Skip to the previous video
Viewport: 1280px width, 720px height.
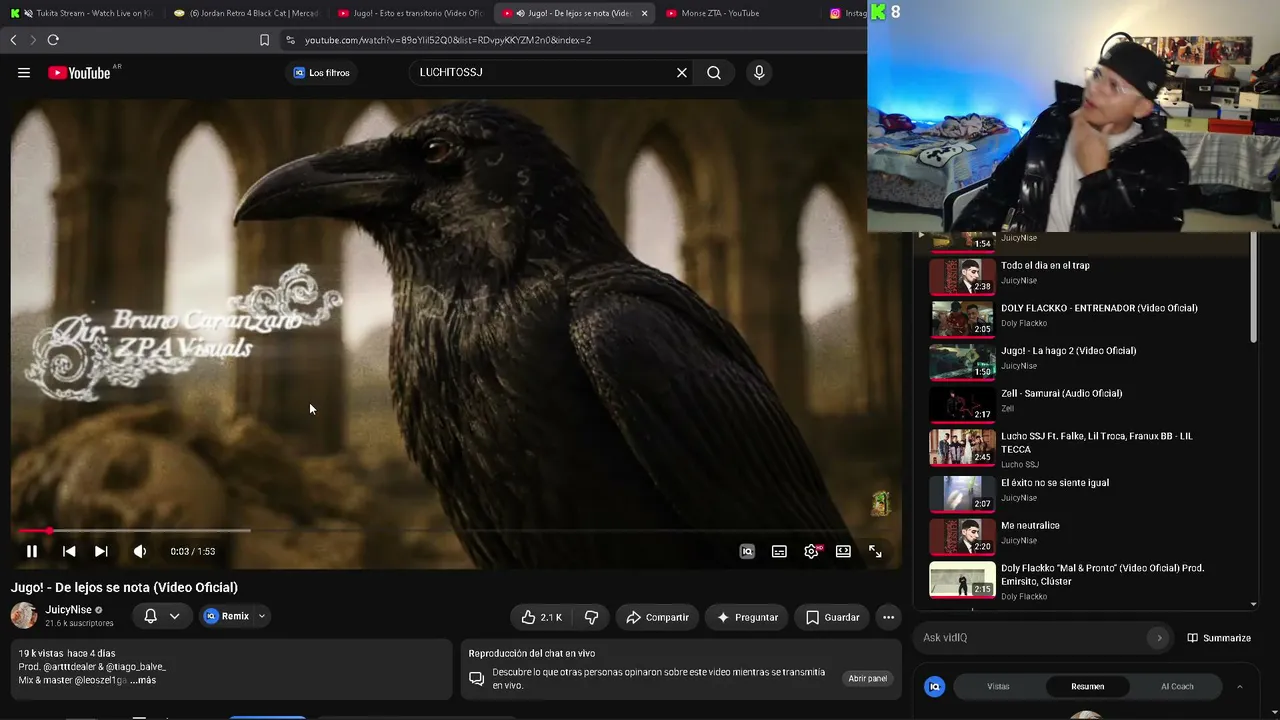(69, 551)
